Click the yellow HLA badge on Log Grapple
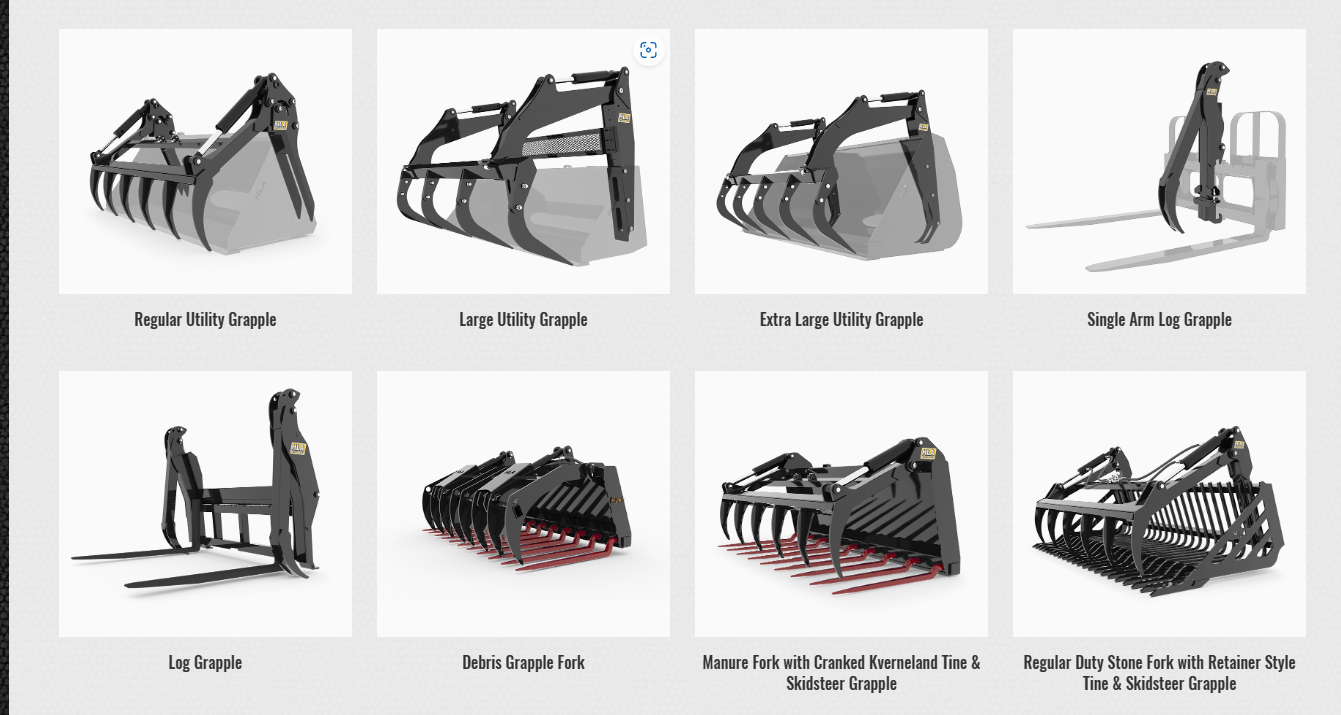 298,448
